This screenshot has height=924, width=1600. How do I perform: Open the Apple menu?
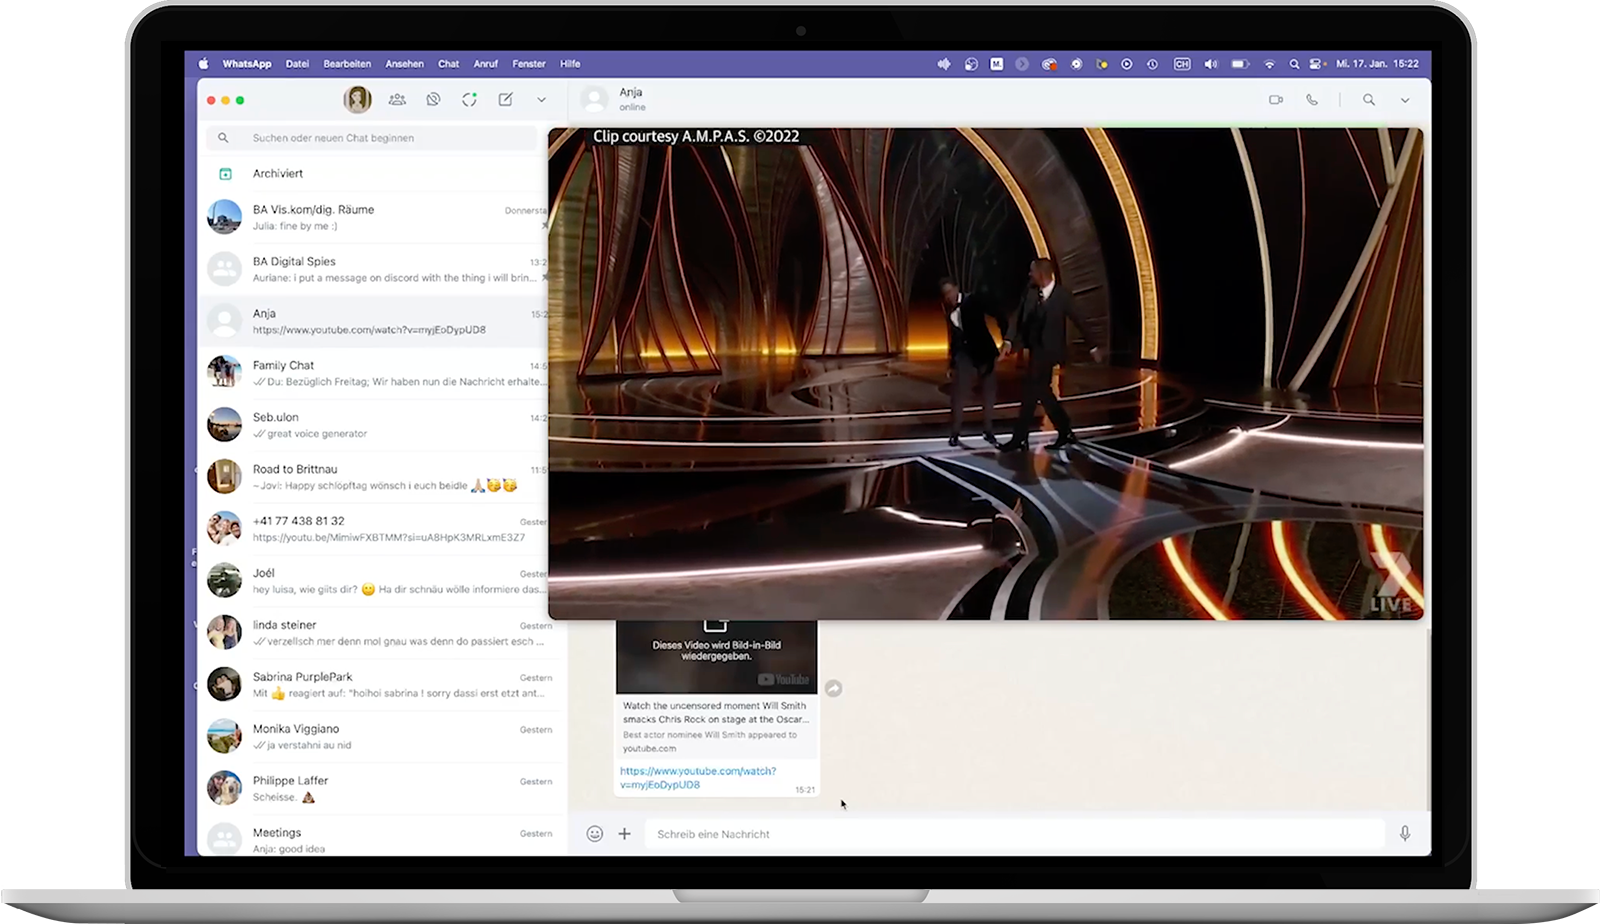(x=203, y=64)
